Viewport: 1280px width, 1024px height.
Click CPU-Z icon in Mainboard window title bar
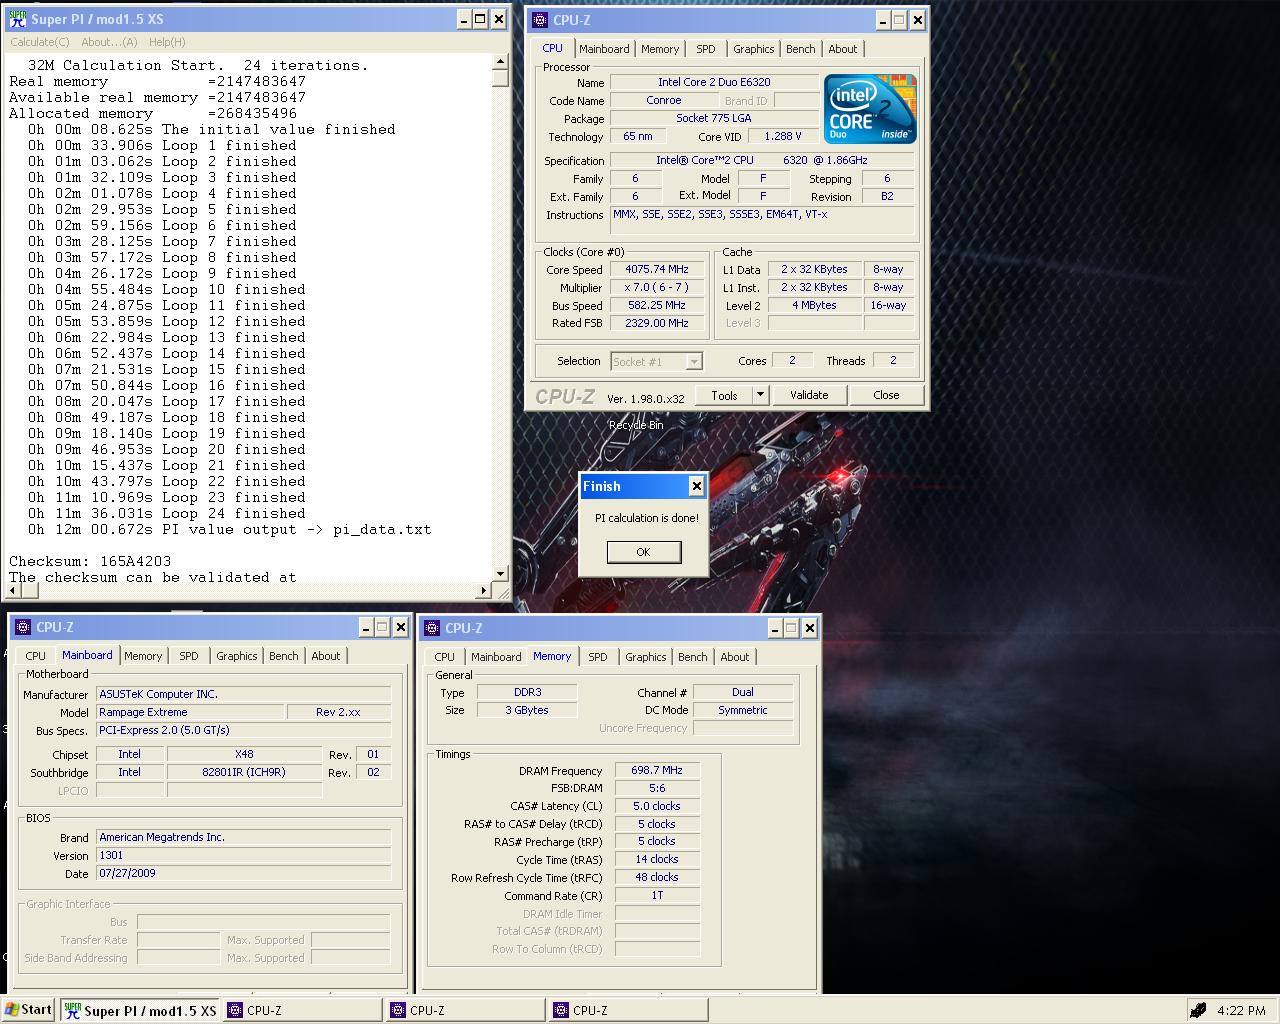[x=23, y=627]
